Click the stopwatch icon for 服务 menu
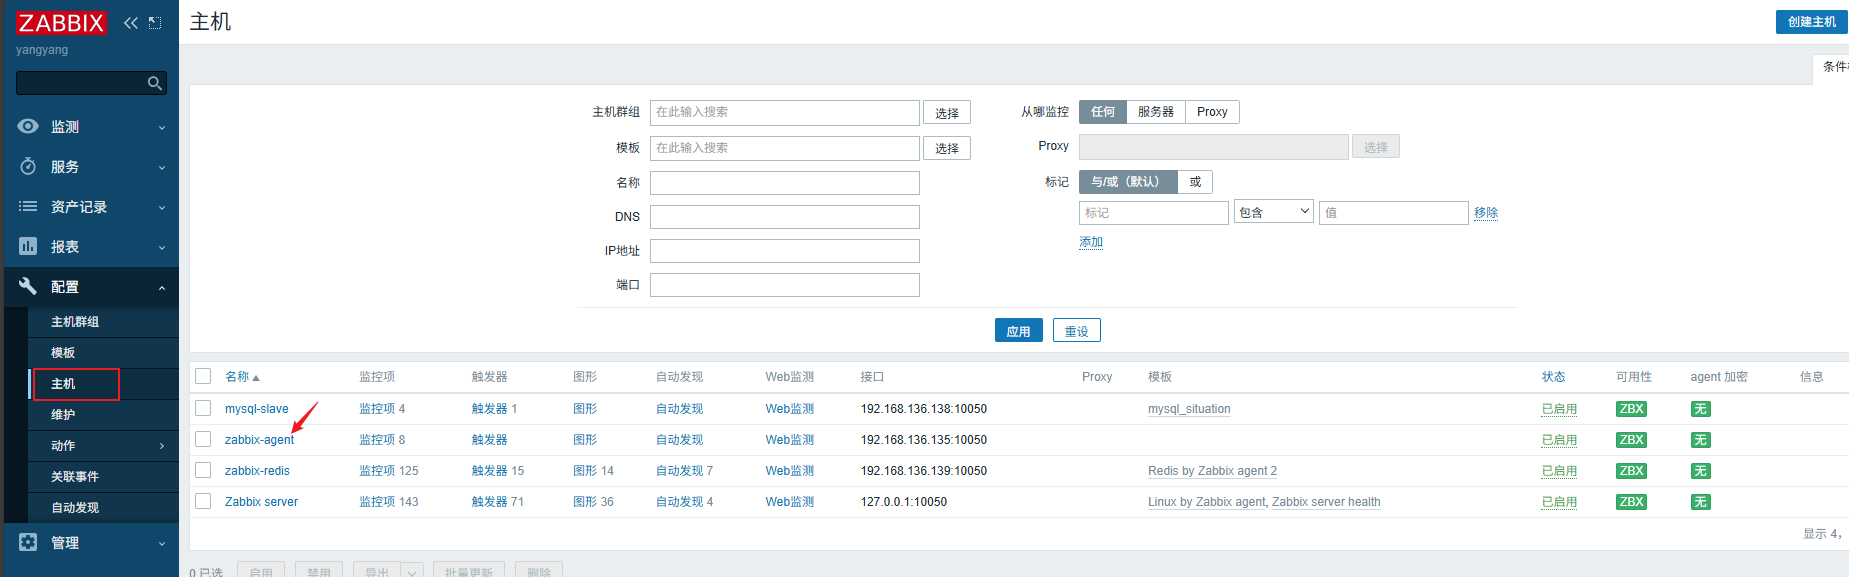Image resolution: width=1849 pixels, height=577 pixels. click(28, 166)
